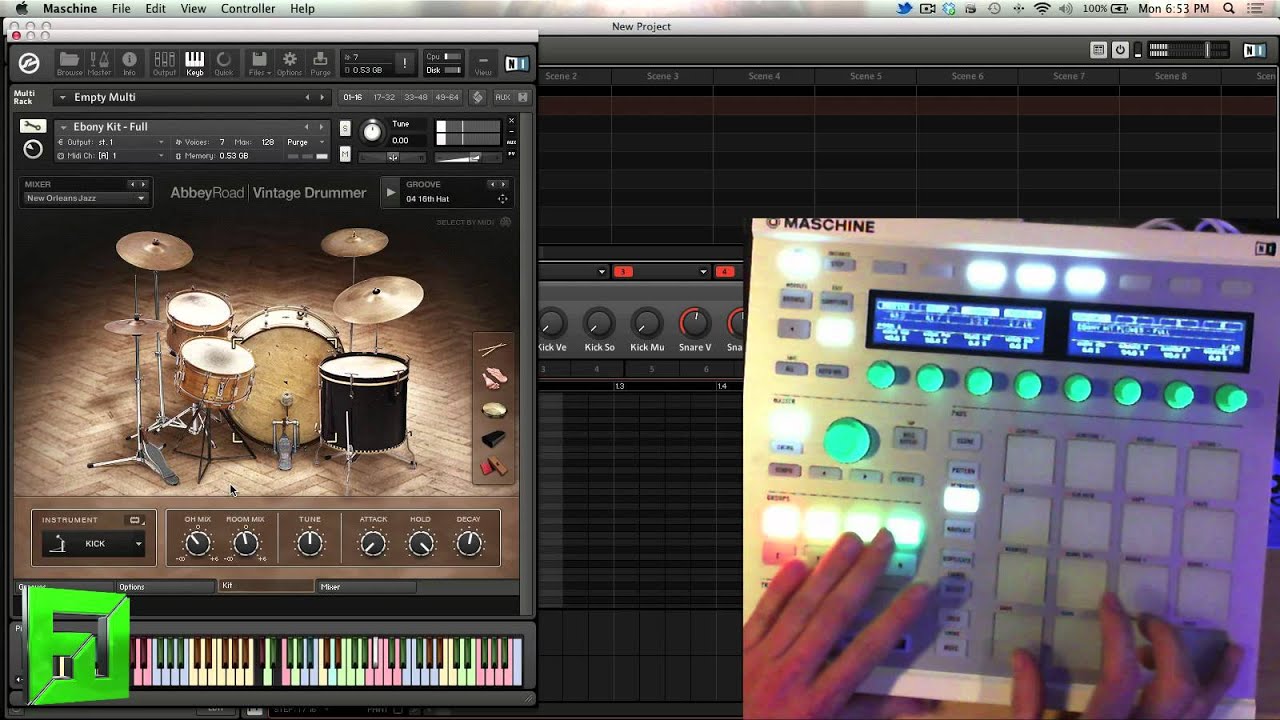Click the OH MIX knob
1280x720 pixels.
tap(197, 543)
